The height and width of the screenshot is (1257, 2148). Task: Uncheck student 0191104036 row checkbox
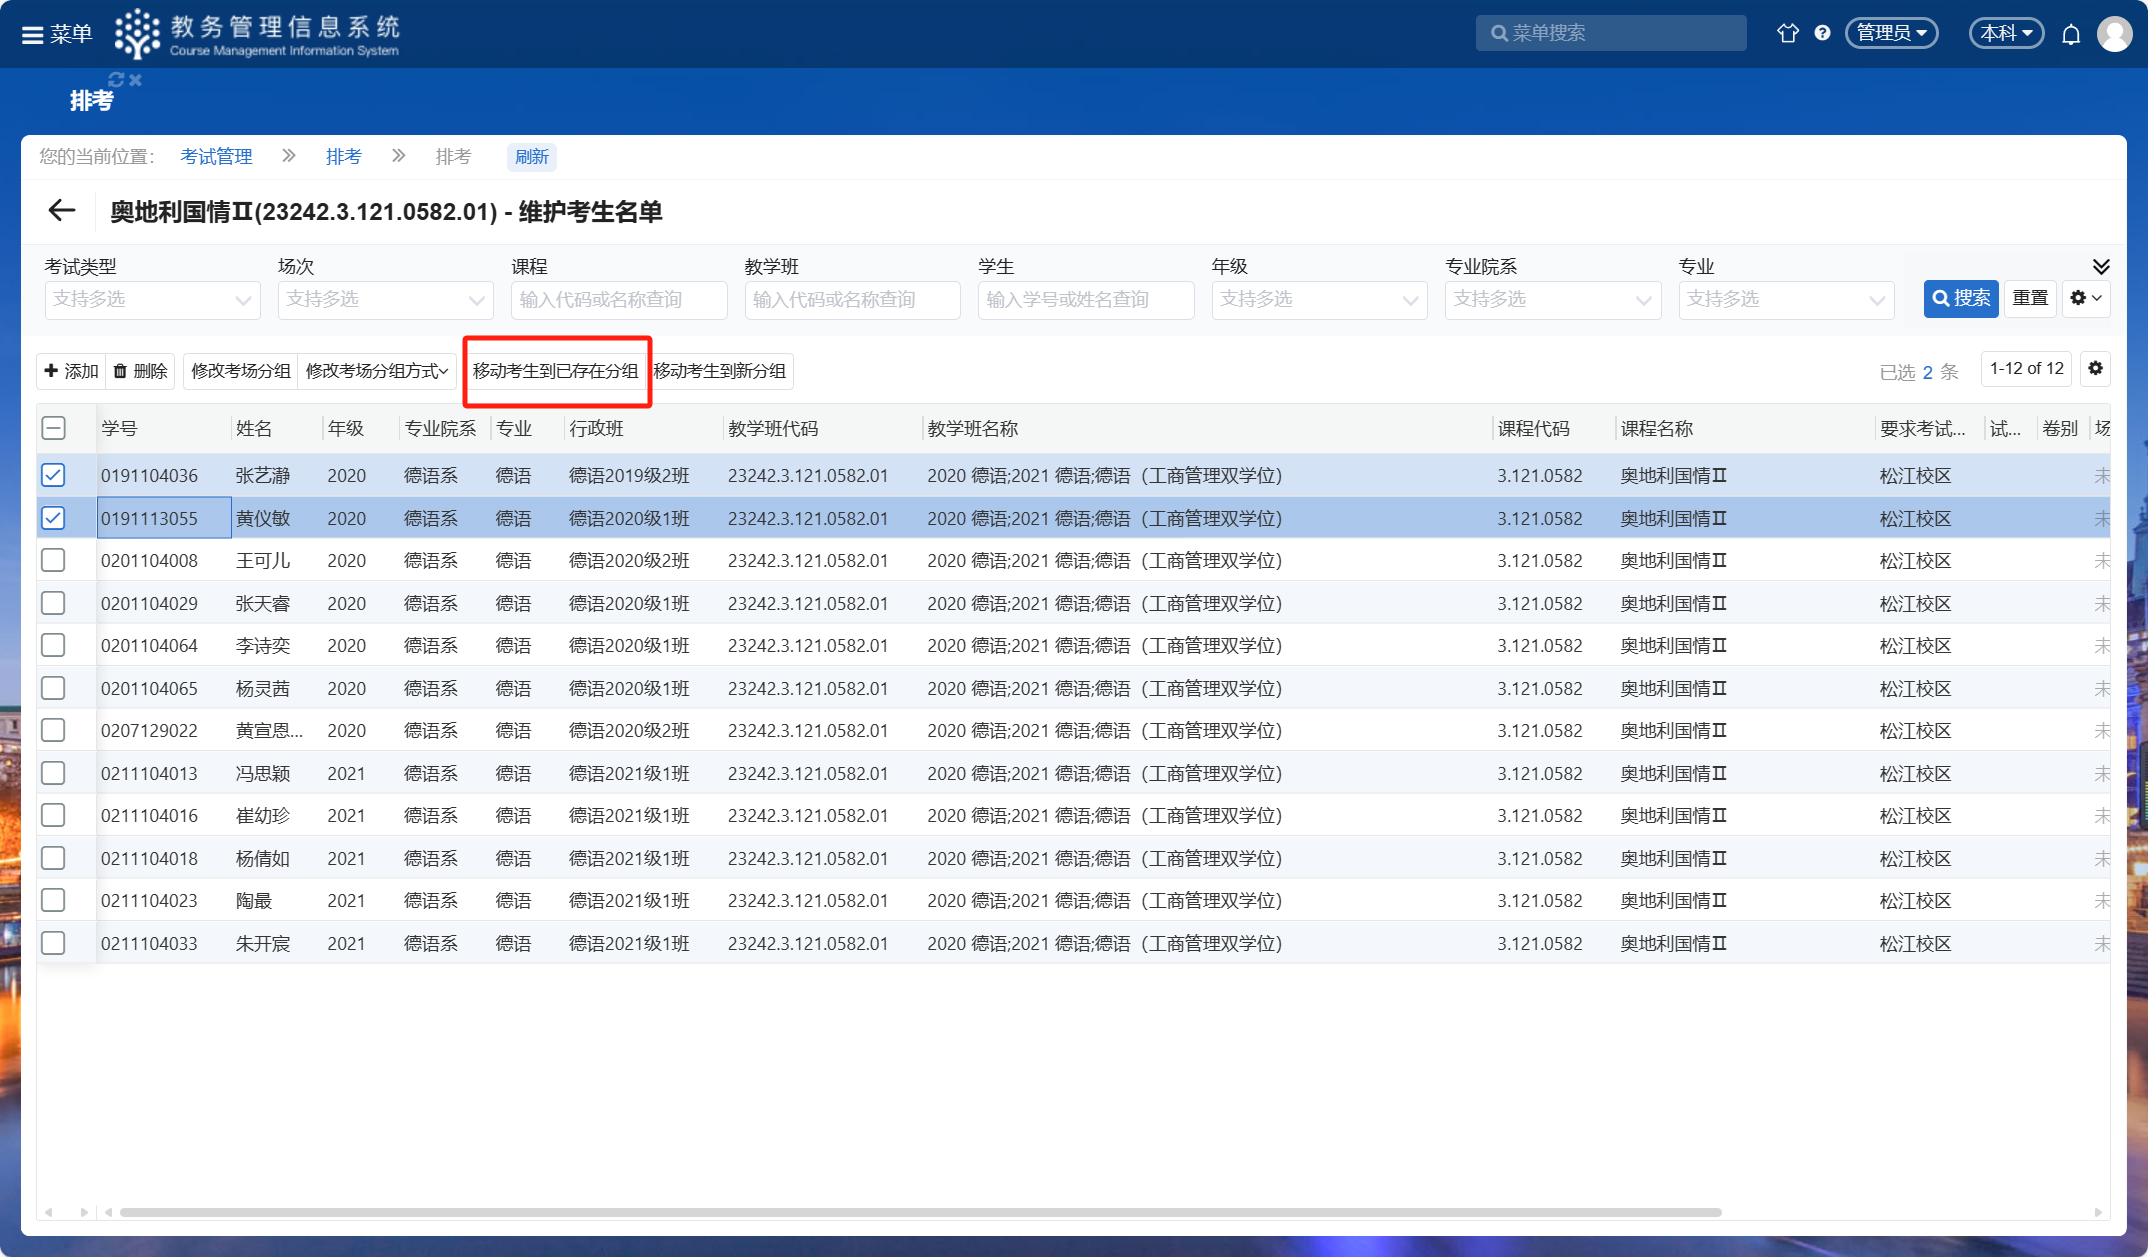tap(54, 475)
